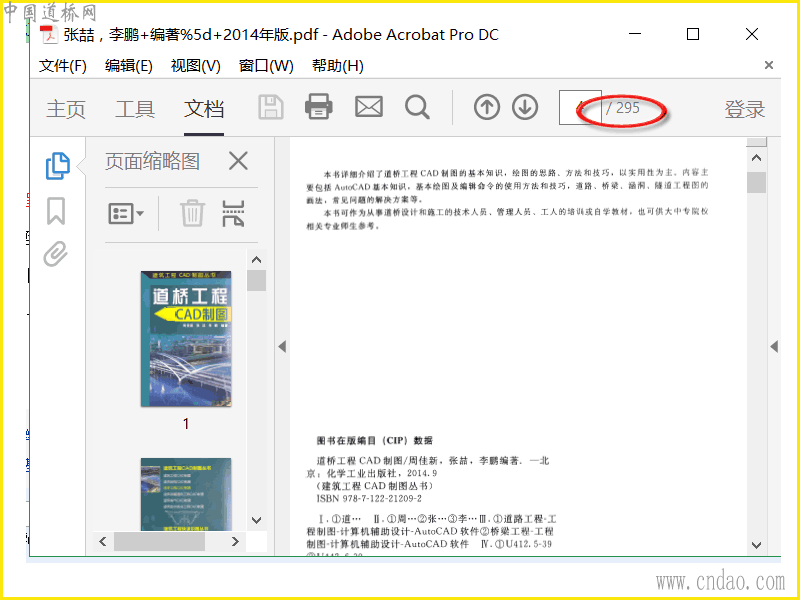The height and width of the screenshot is (600, 800).
Task: Close the 页面缩略图 panel
Action: tap(238, 161)
